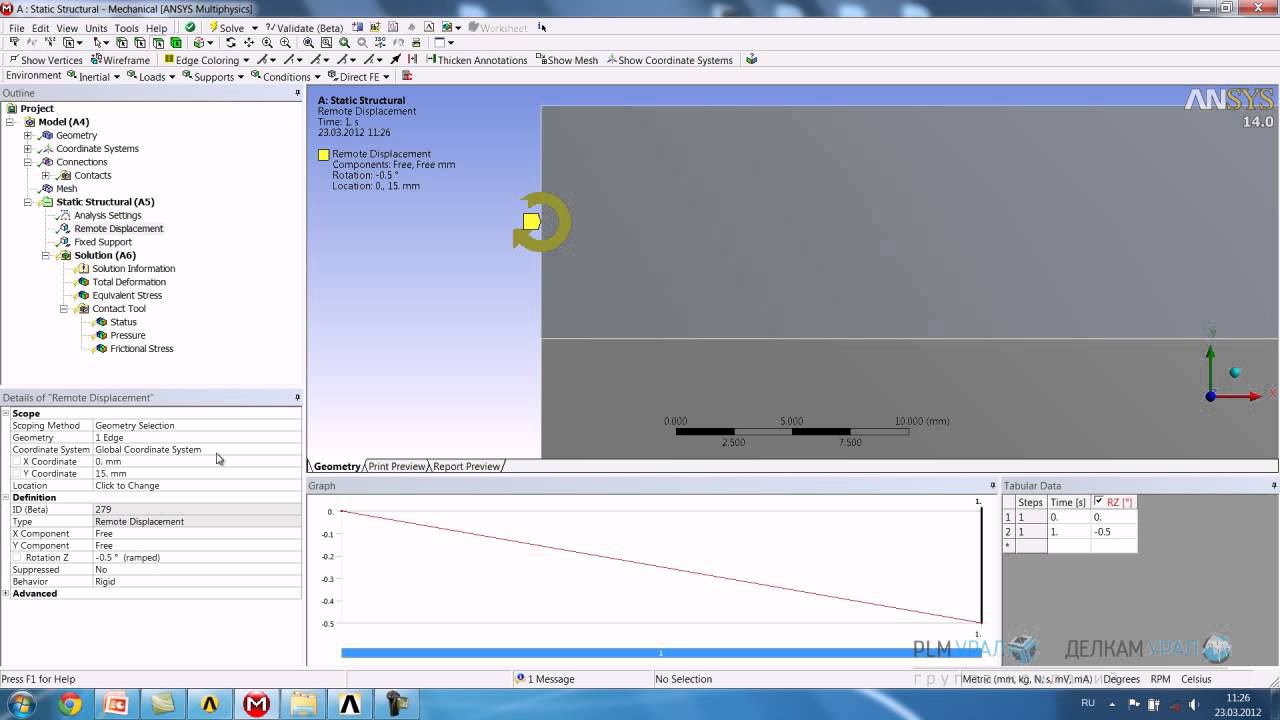Select the Pan view tool
The width and height of the screenshot is (1280, 720).
(249, 43)
